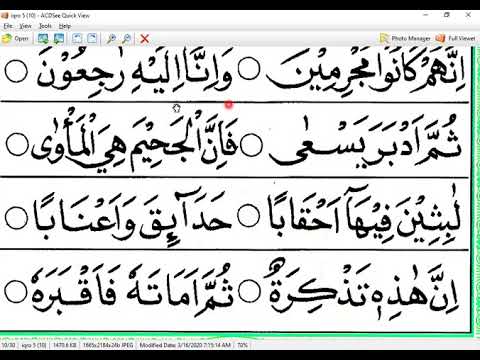Click the 'Modified Date' status bar entry

[185, 345]
